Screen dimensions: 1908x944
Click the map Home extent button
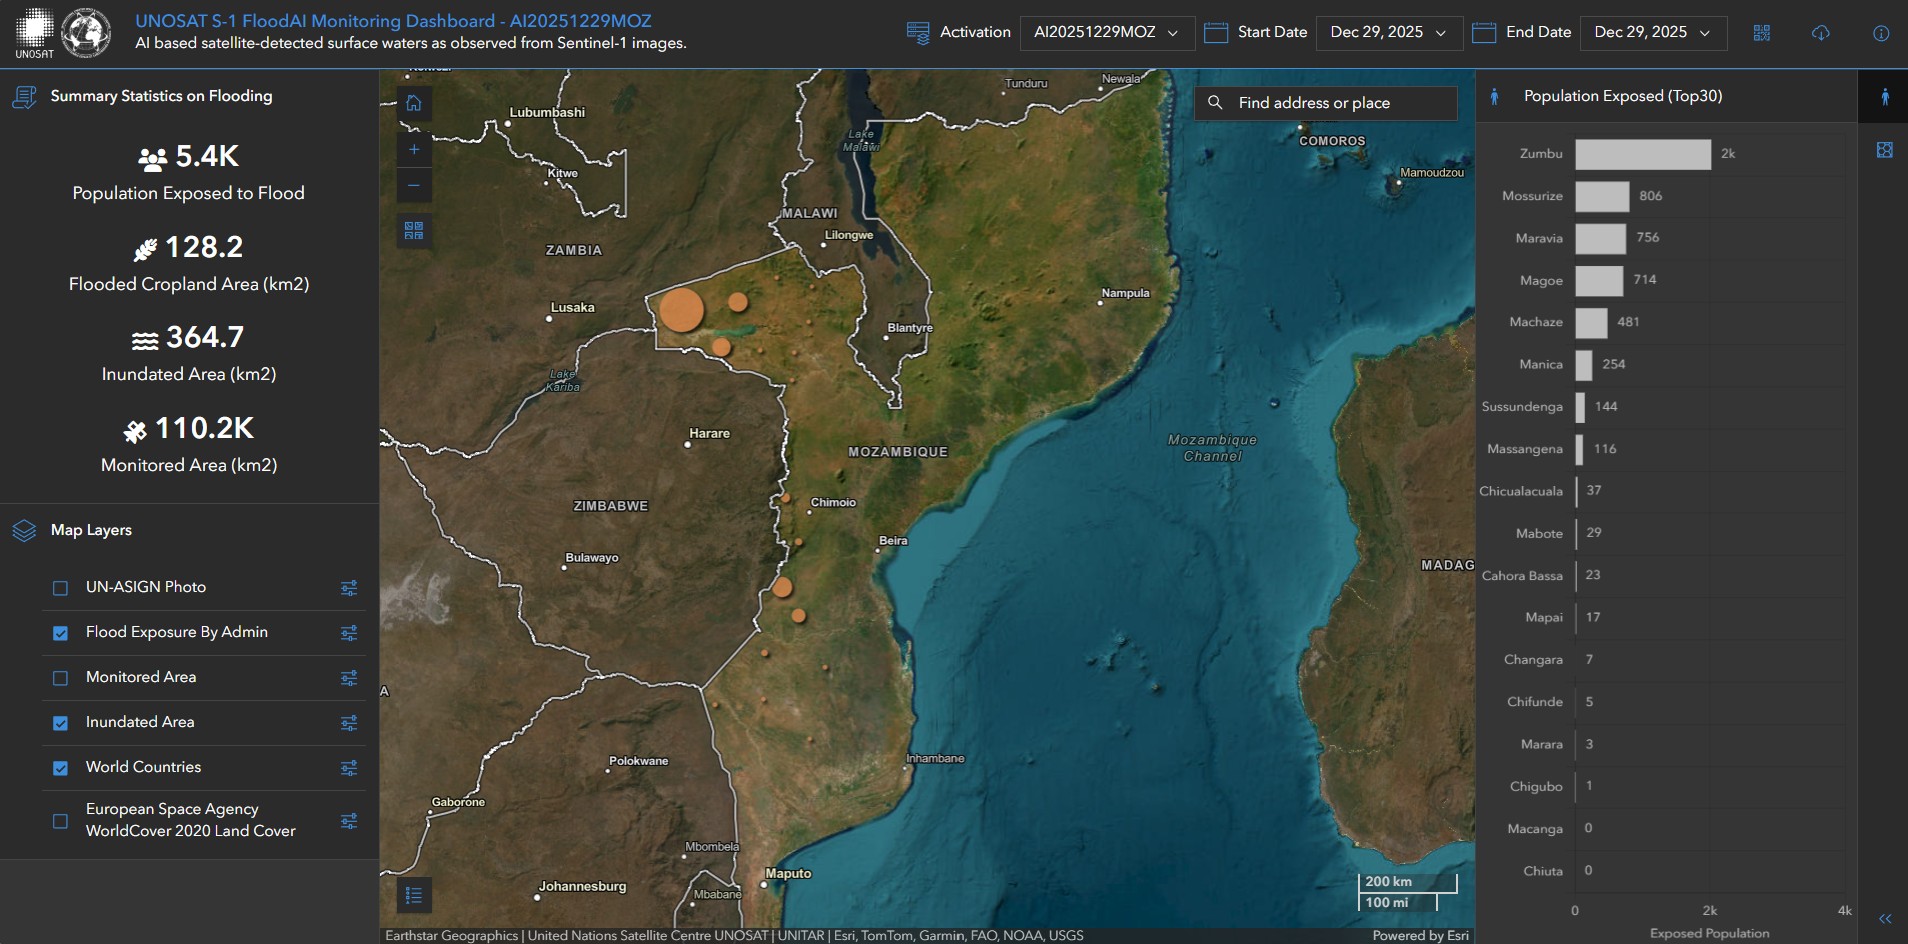click(x=414, y=103)
